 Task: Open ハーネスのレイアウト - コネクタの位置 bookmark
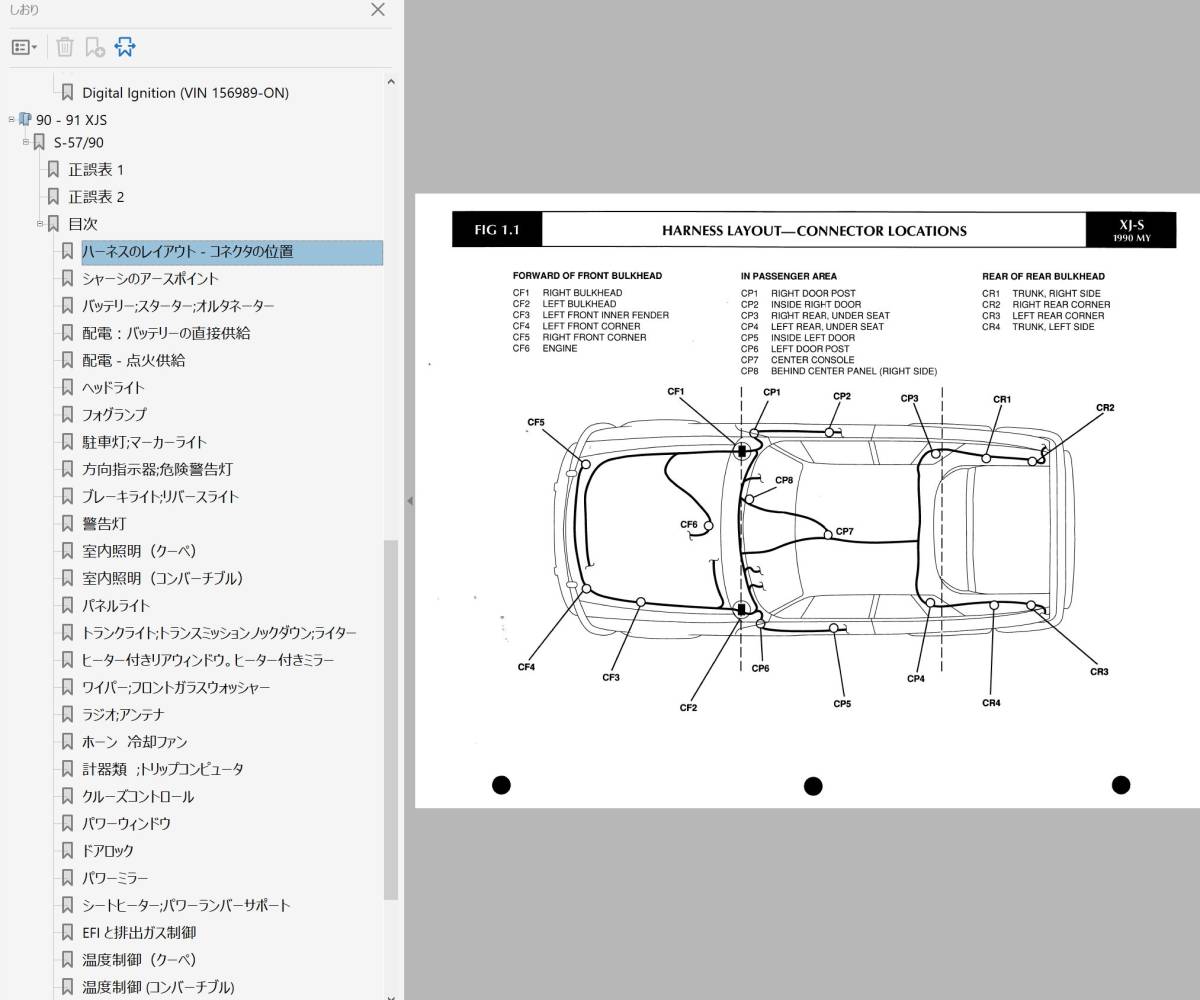click(232, 252)
